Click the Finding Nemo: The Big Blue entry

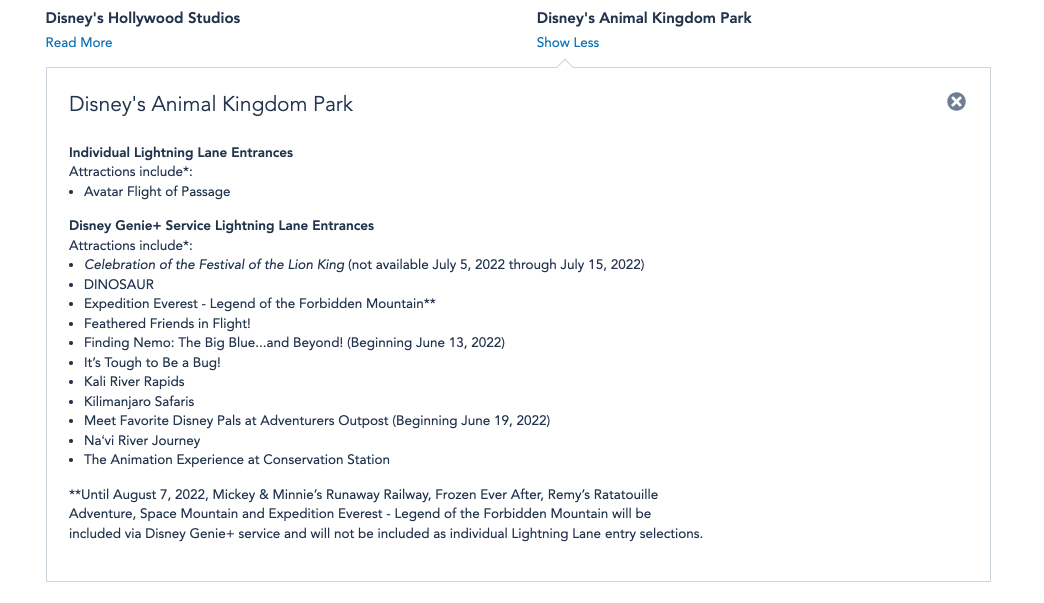point(294,343)
